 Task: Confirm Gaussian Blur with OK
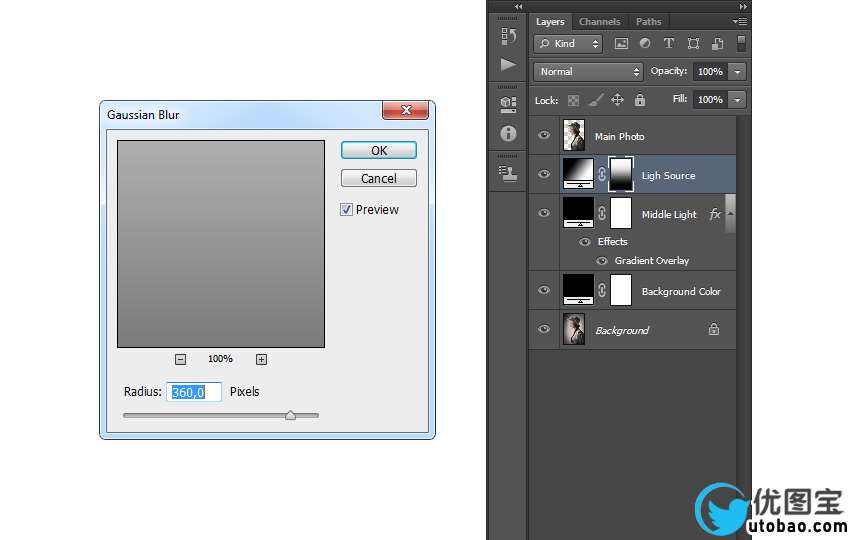pos(379,150)
